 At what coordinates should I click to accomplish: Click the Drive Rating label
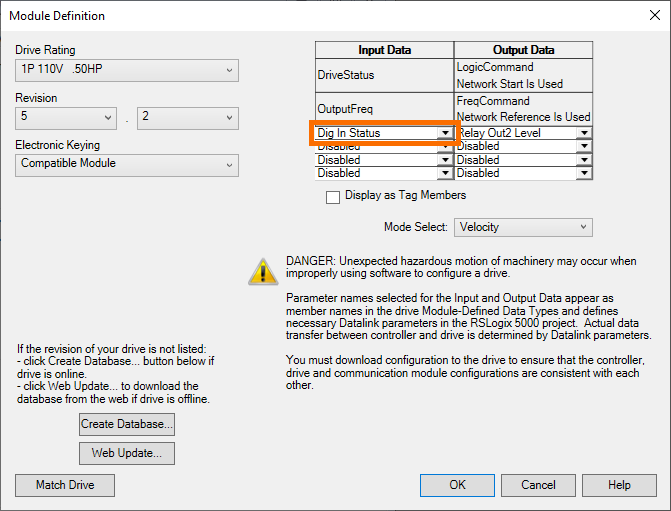(45, 50)
